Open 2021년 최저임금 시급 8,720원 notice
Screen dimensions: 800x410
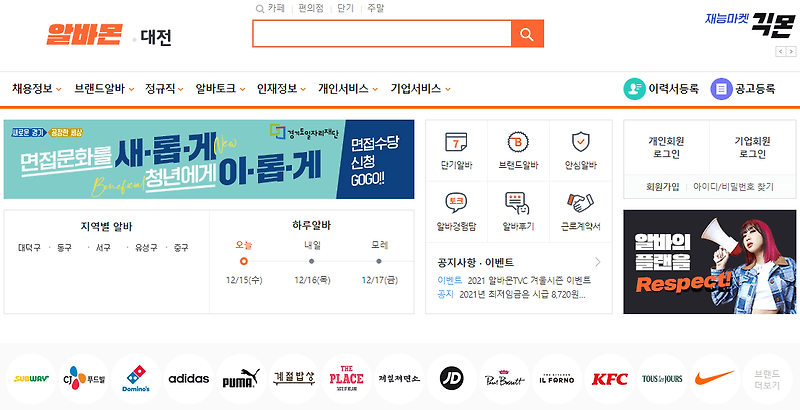pyautogui.click(x=522, y=294)
